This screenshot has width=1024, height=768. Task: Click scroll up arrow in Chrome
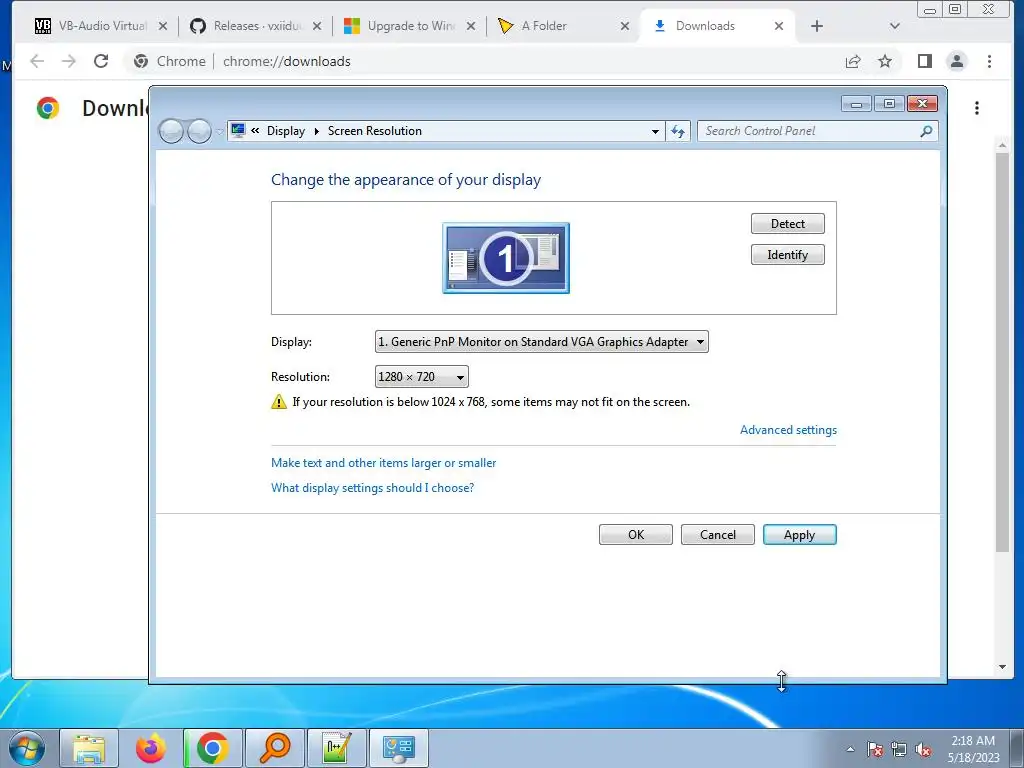point(1002,144)
